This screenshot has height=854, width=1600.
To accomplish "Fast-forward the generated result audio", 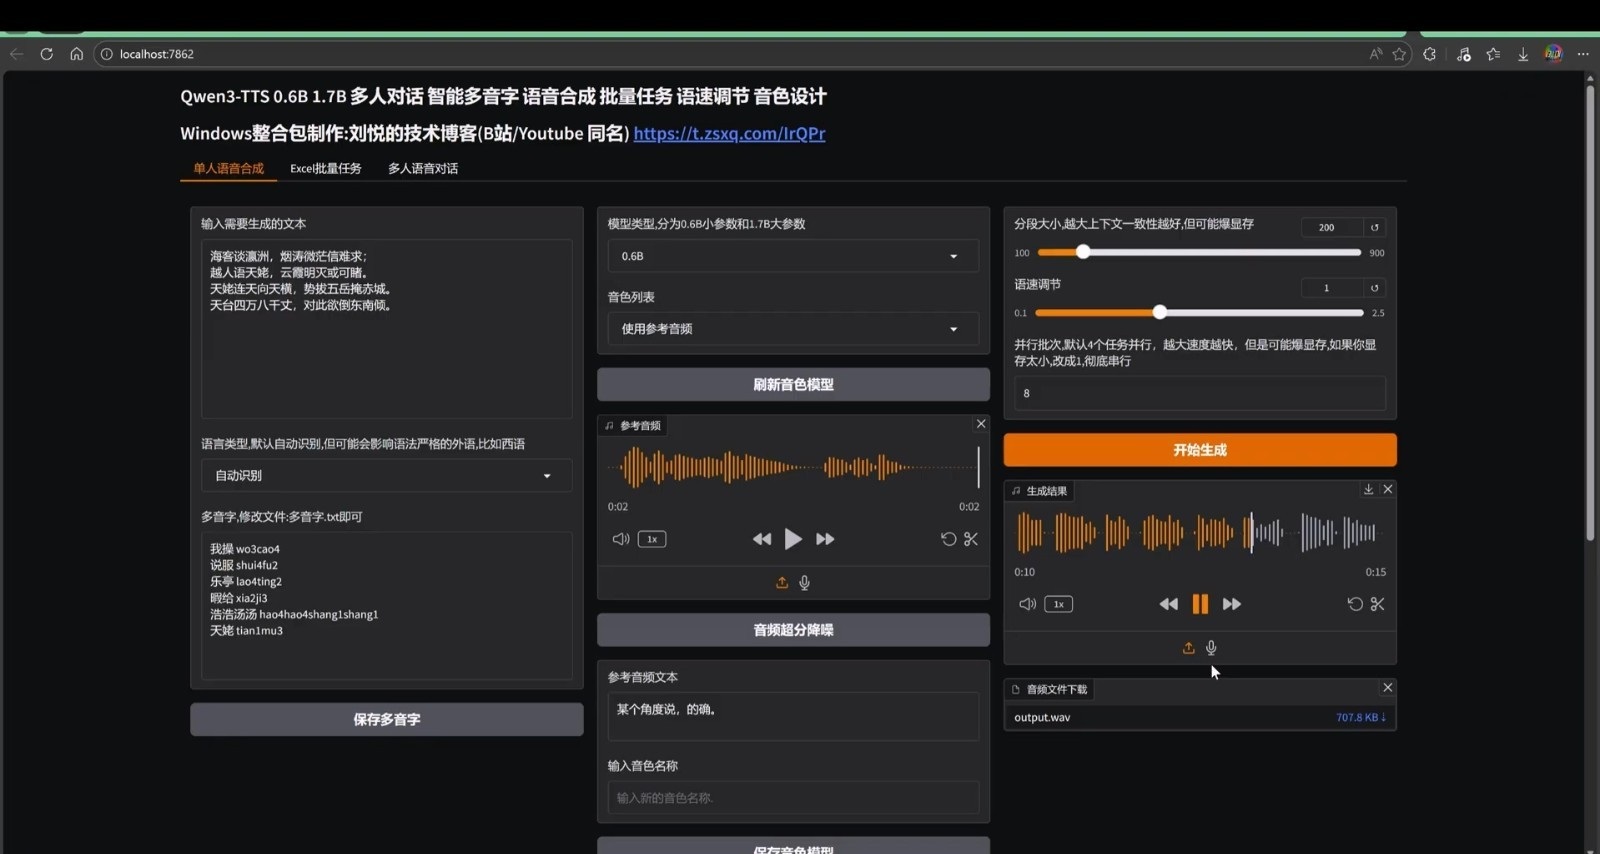I will pos(1232,604).
